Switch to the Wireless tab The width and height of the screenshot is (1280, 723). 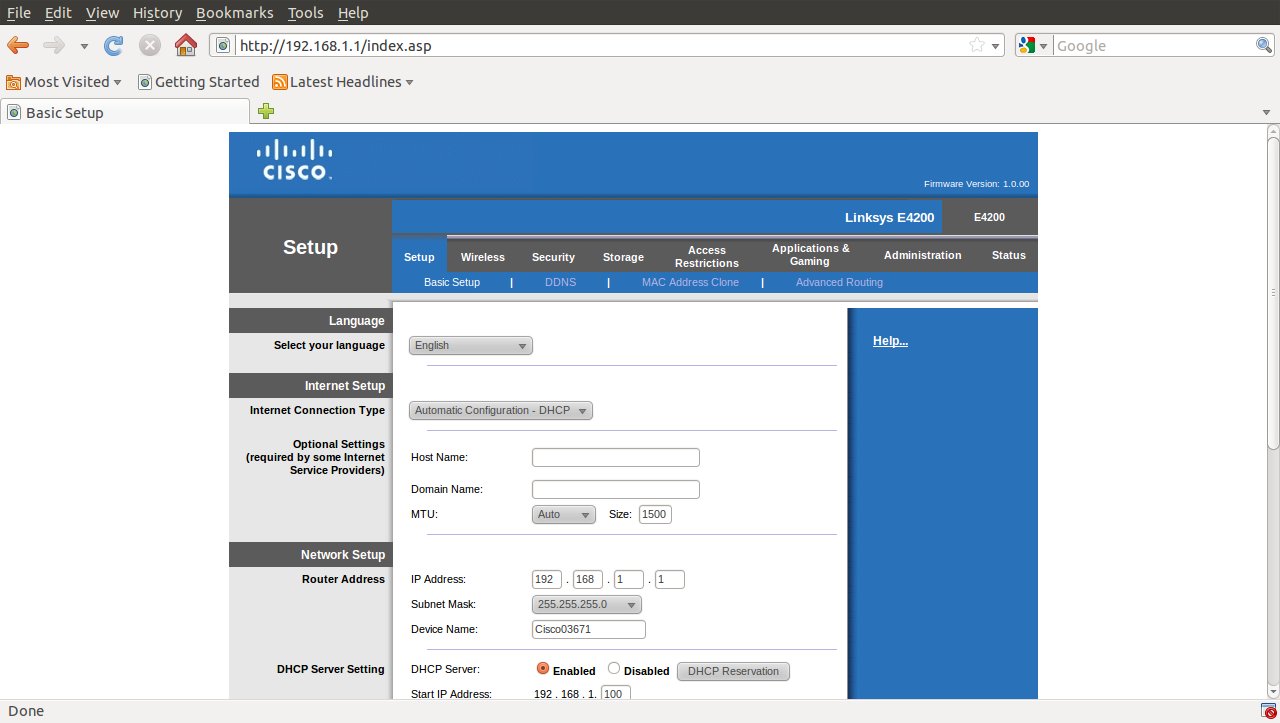pos(482,257)
